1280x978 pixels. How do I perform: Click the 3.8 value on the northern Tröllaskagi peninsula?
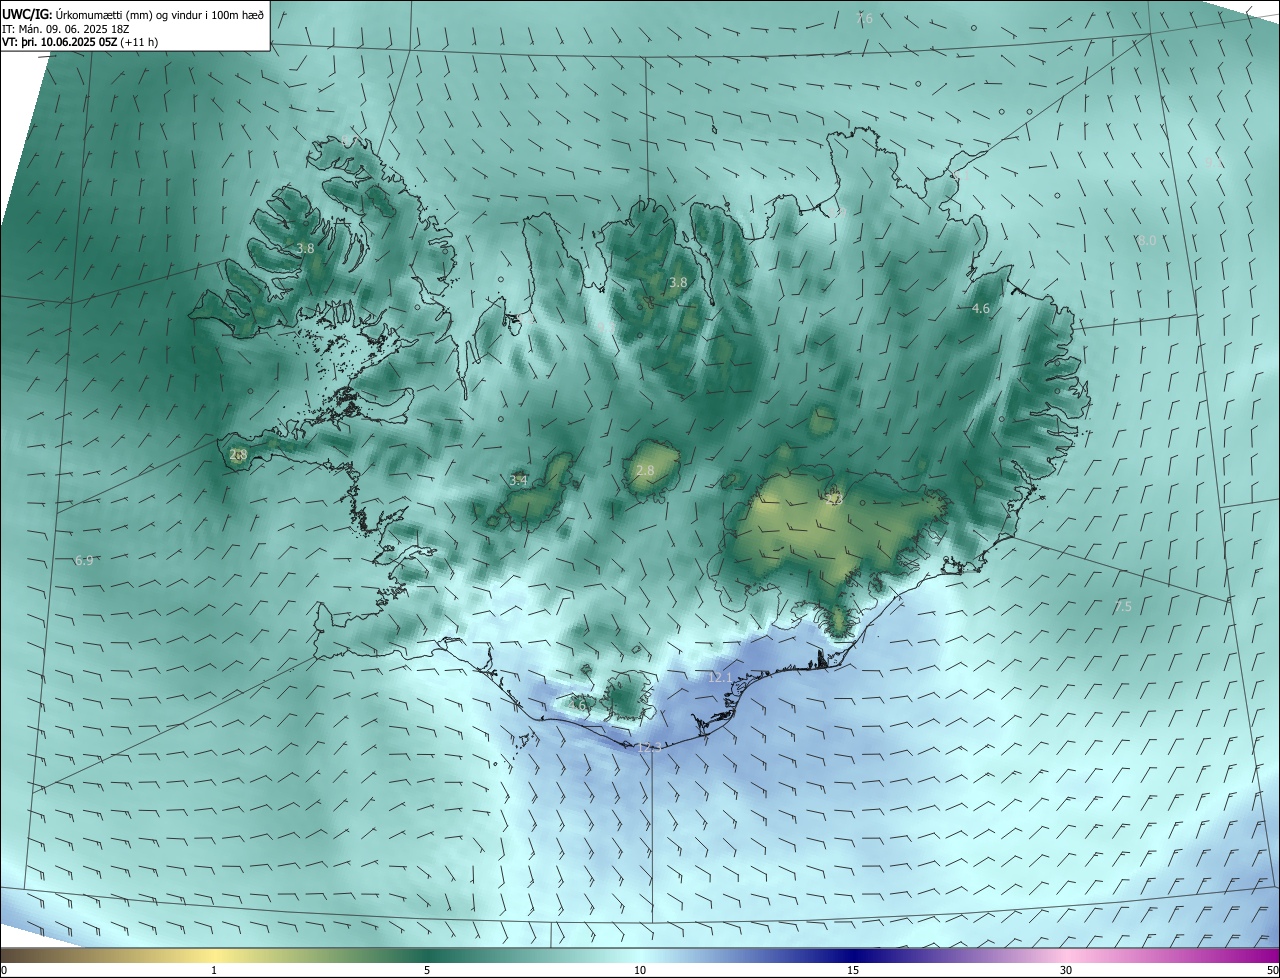pyautogui.click(x=678, y=283)
